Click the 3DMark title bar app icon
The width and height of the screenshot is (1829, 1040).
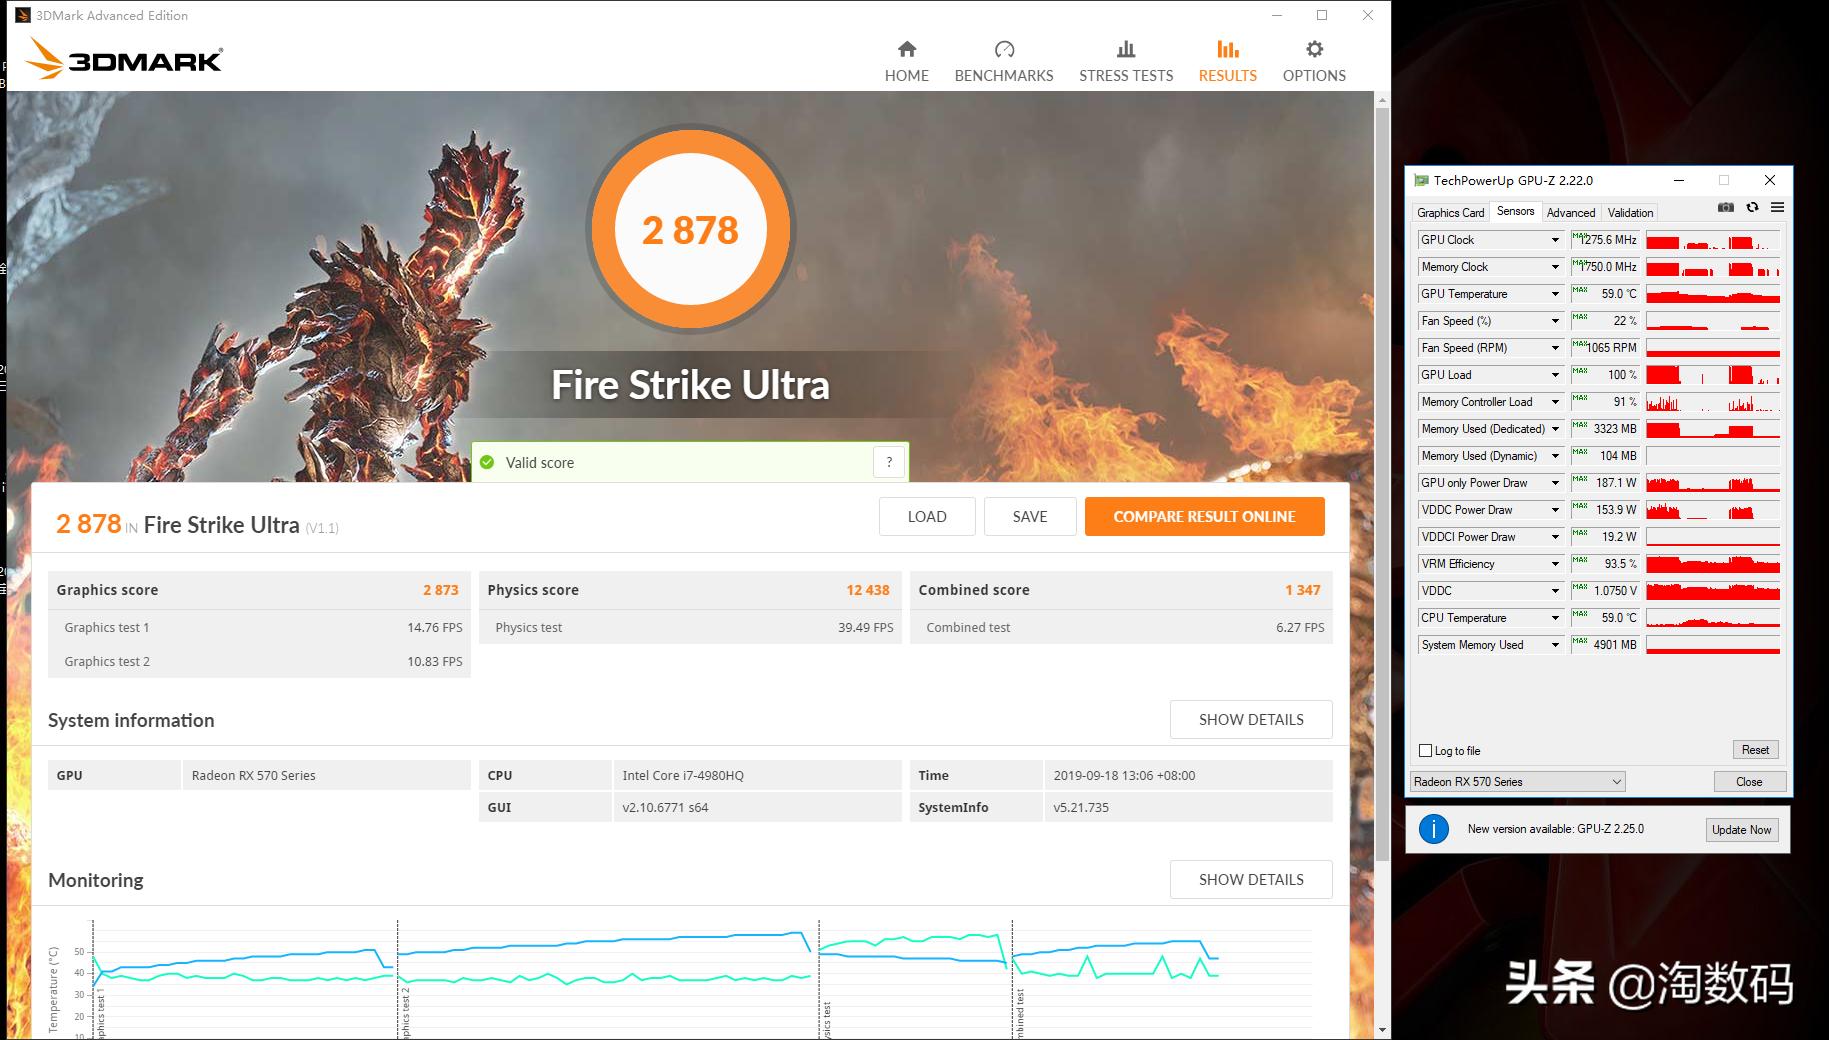pyautogui.click(x=23, y=15)
